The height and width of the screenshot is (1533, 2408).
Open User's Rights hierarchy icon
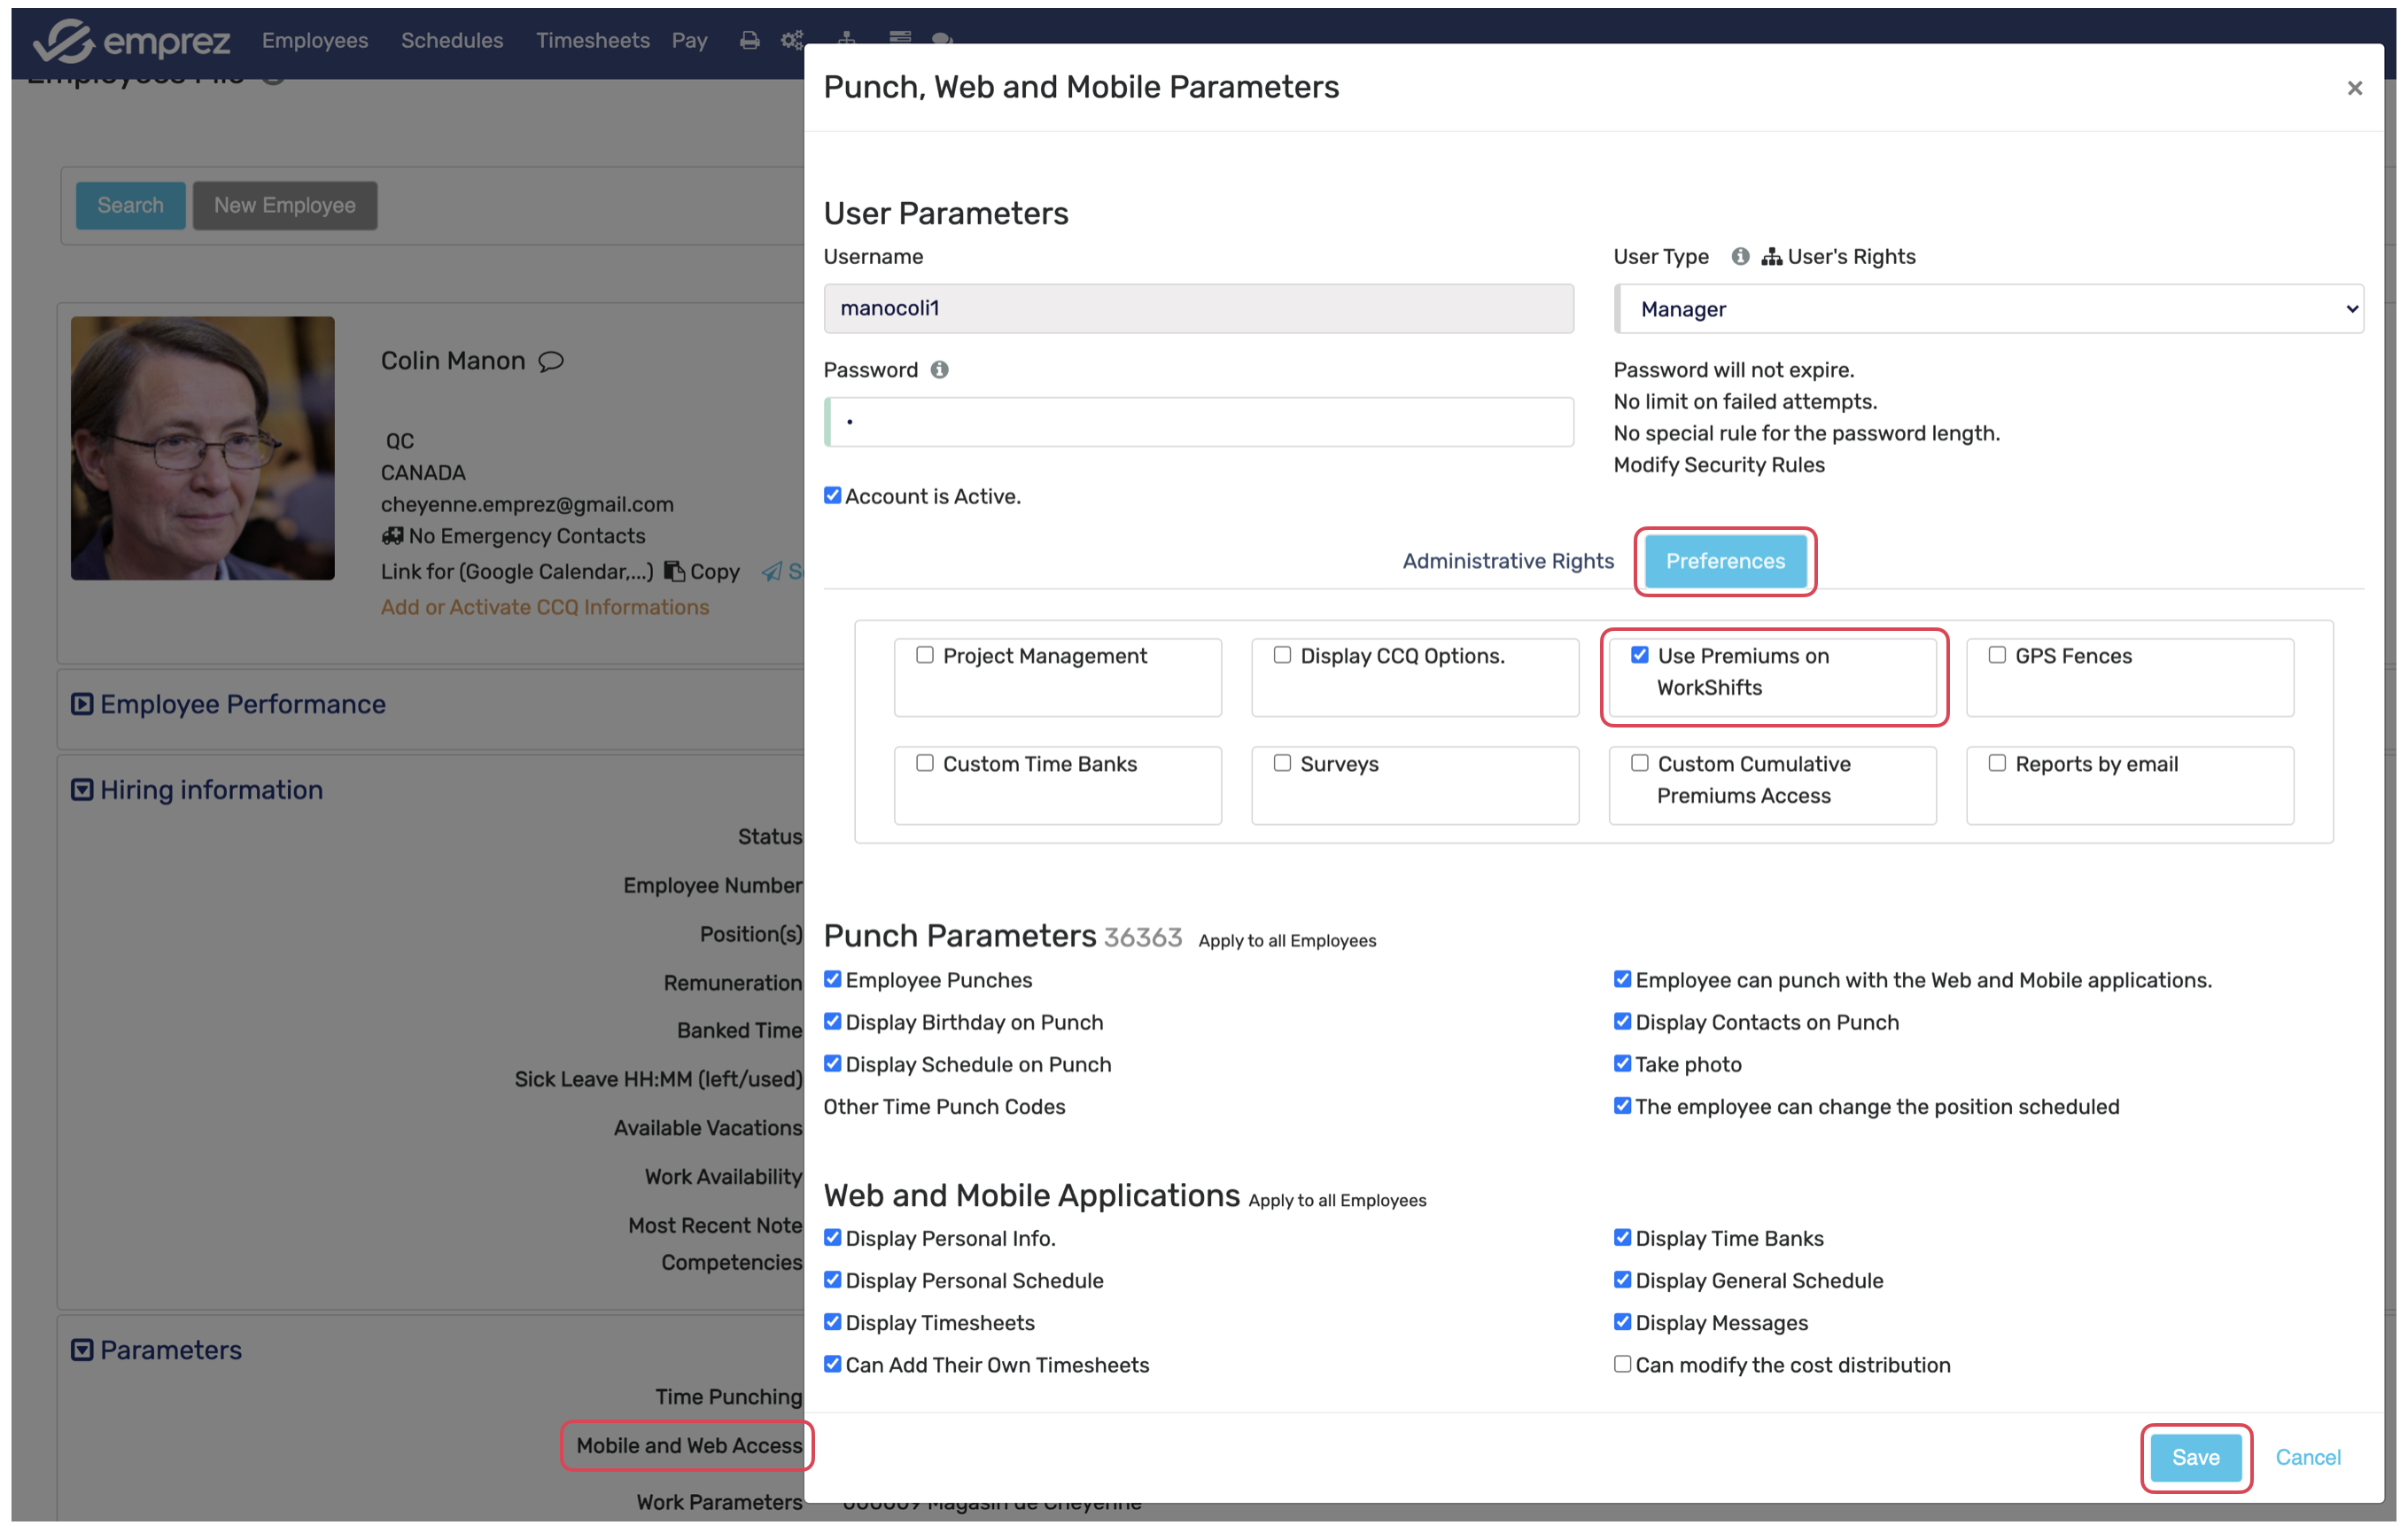pos(1771,257)
